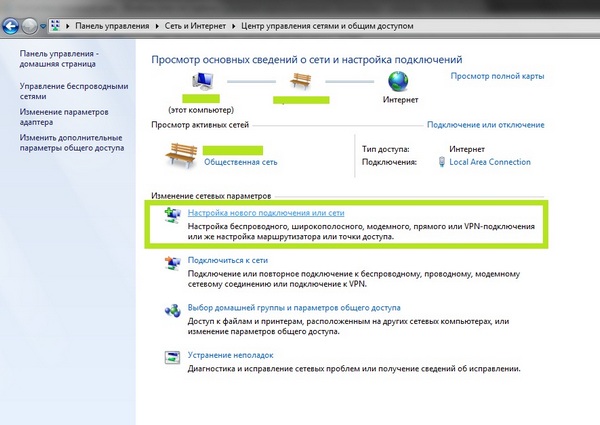
Task: Open Панель управления - домашняя страница link
Action: pos(59,59)
